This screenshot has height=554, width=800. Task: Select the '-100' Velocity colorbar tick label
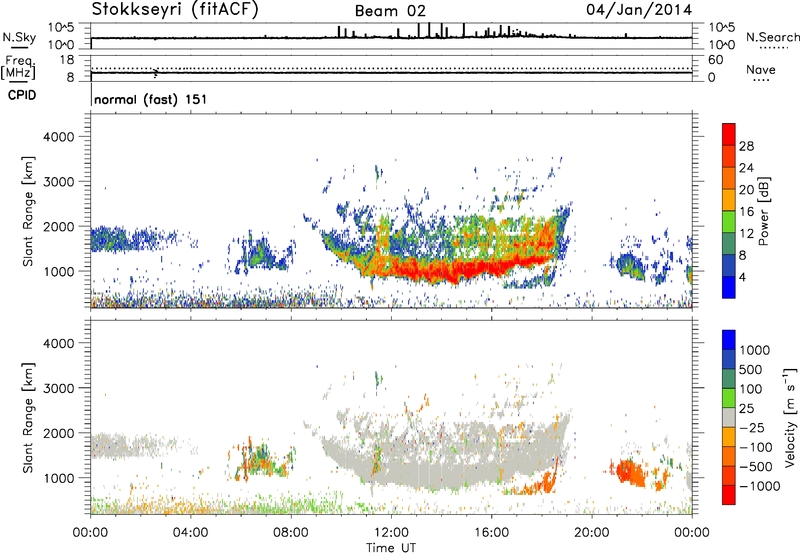755,447
